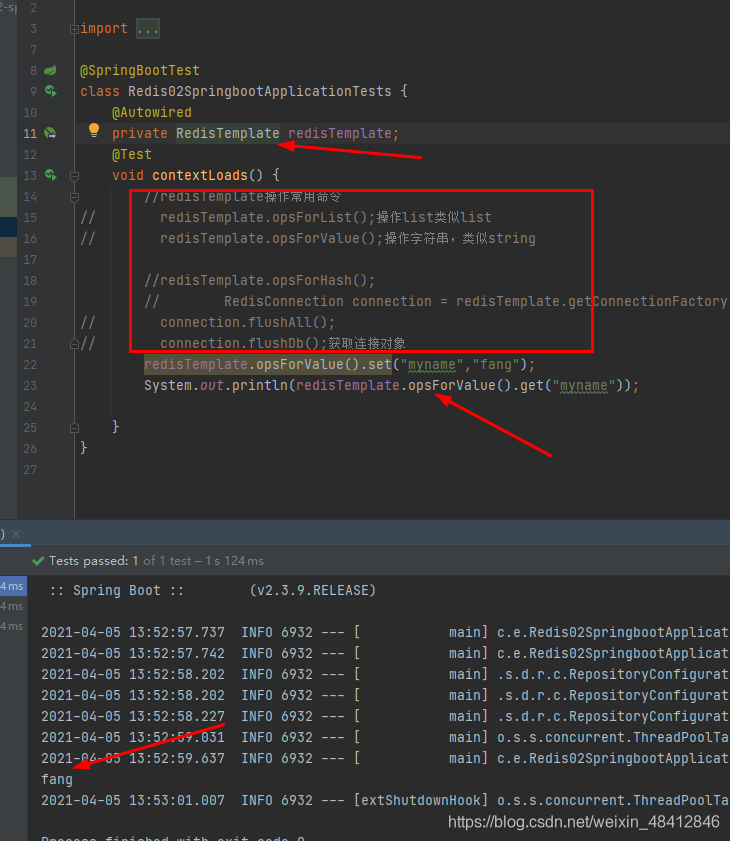The height and width of the screenshot is (841, 730).
Task: Click the green Tests passed checkmark icon
Action: [x=38, y=561]
